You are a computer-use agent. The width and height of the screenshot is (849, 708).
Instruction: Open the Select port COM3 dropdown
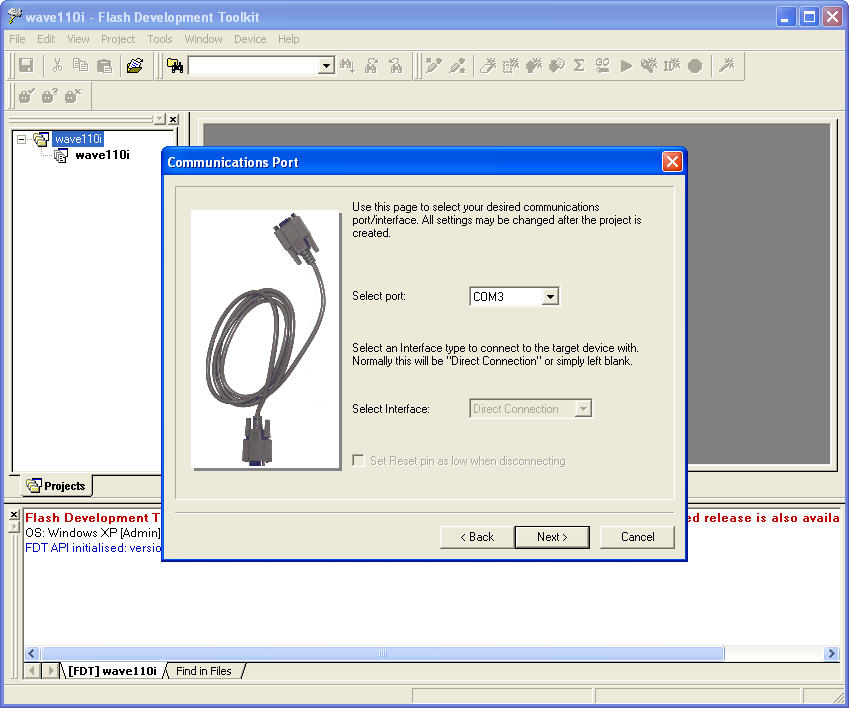pos(550,297)
